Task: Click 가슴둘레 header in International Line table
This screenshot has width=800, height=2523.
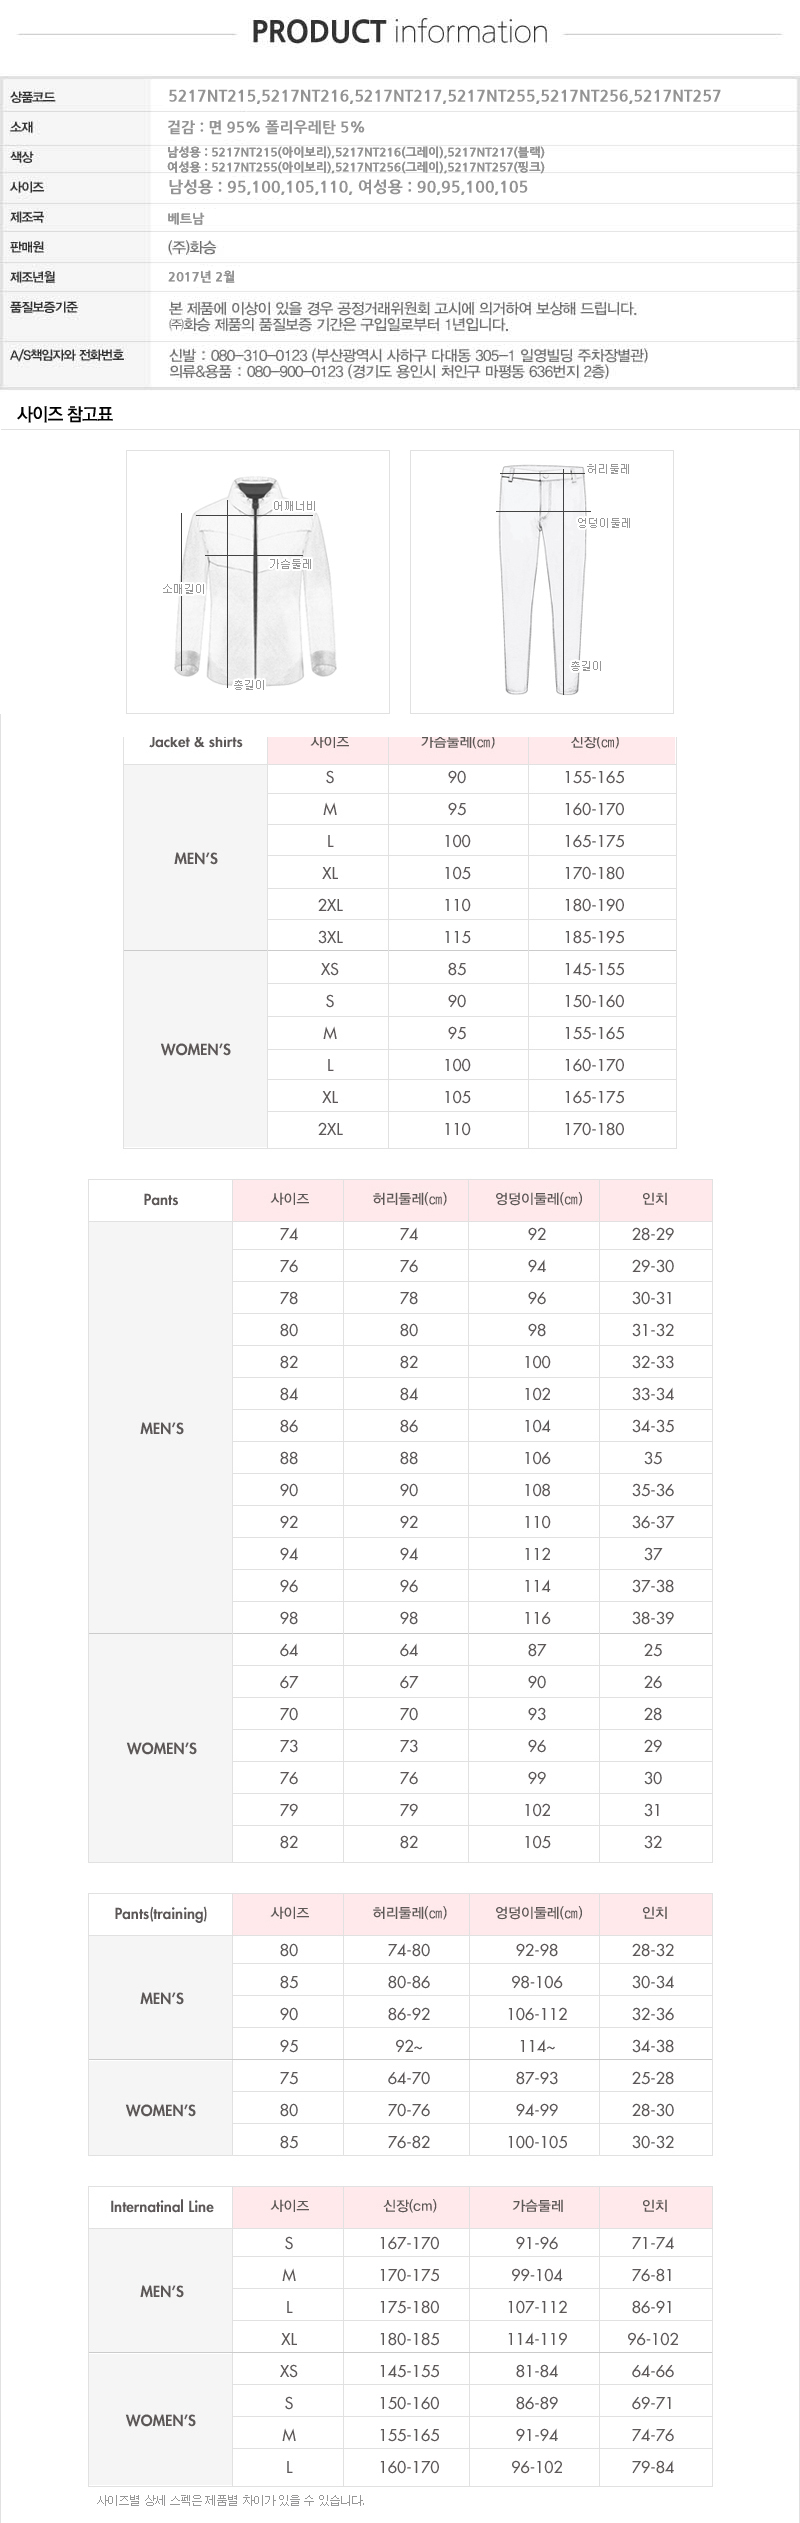Action: 538,2206
